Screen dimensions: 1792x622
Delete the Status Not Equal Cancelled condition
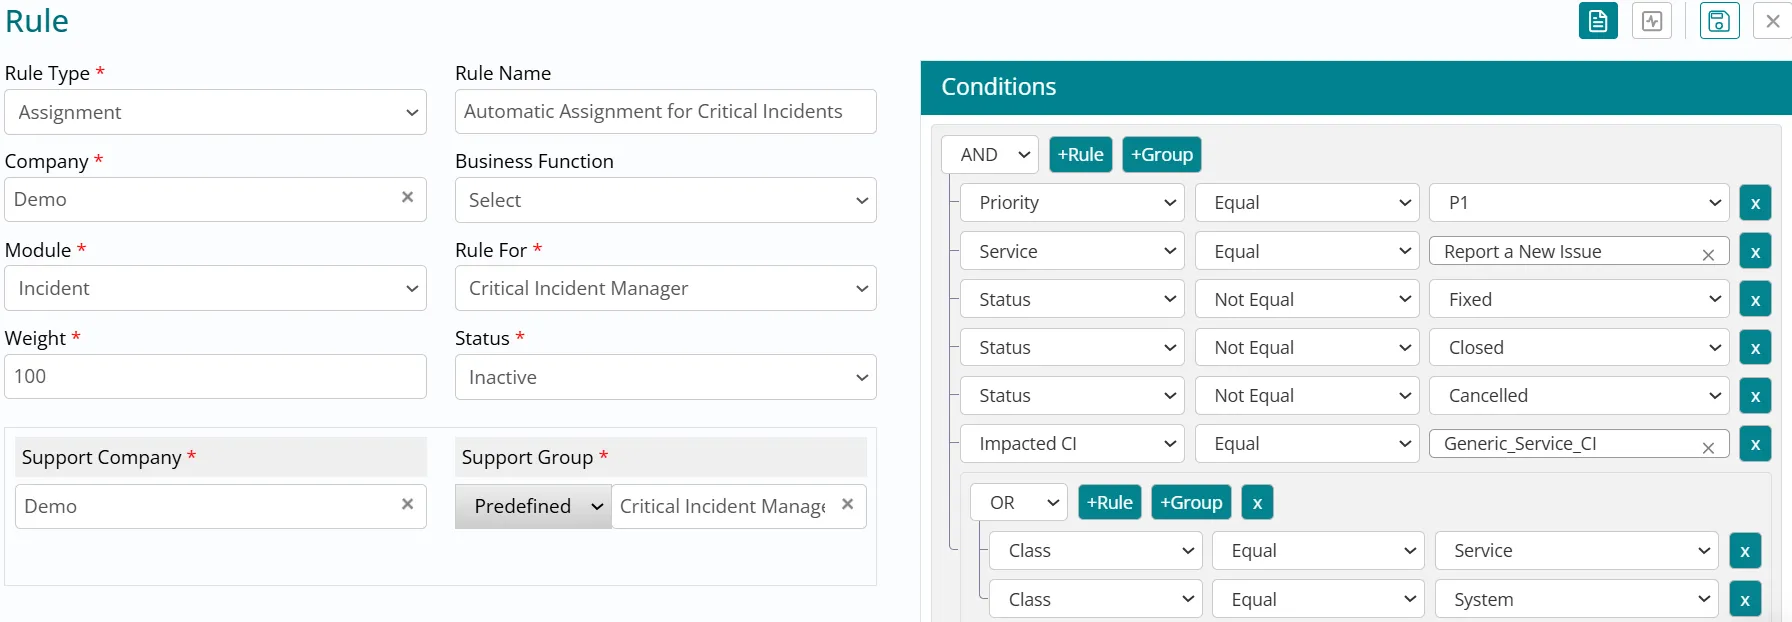1754,396
